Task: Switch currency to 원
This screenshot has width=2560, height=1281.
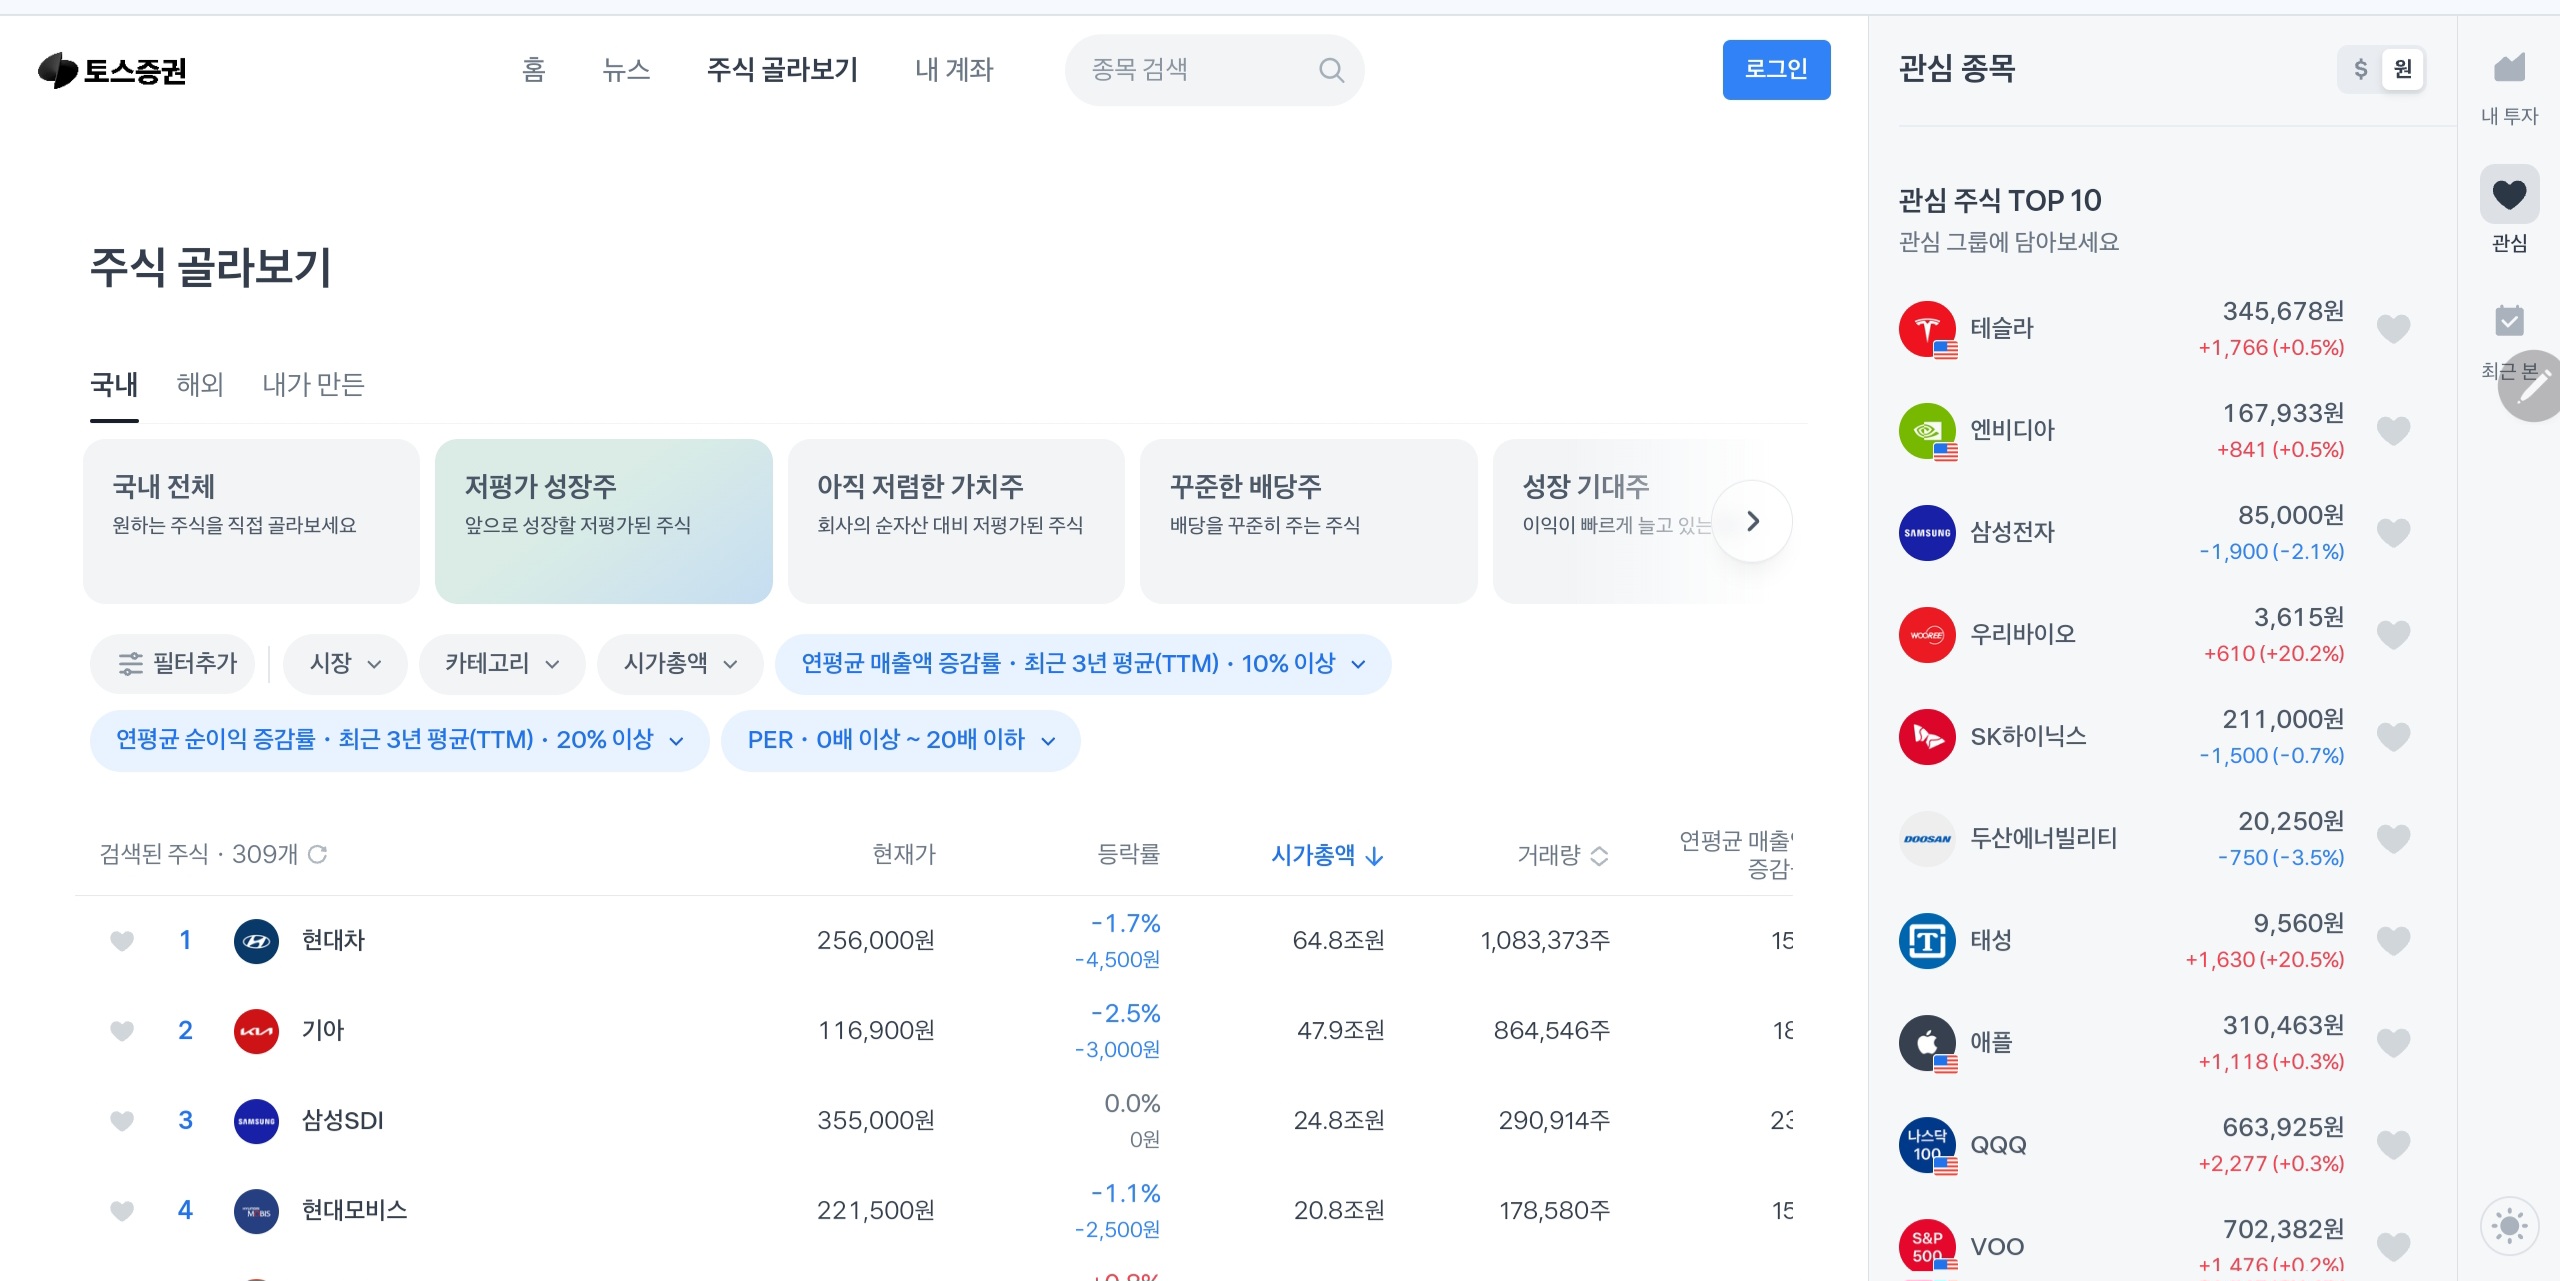Action: tap(2402, 69)
